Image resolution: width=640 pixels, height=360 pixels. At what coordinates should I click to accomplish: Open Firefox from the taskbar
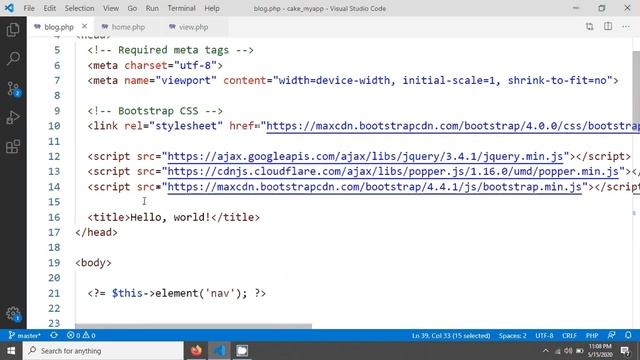tap(196, 351)
